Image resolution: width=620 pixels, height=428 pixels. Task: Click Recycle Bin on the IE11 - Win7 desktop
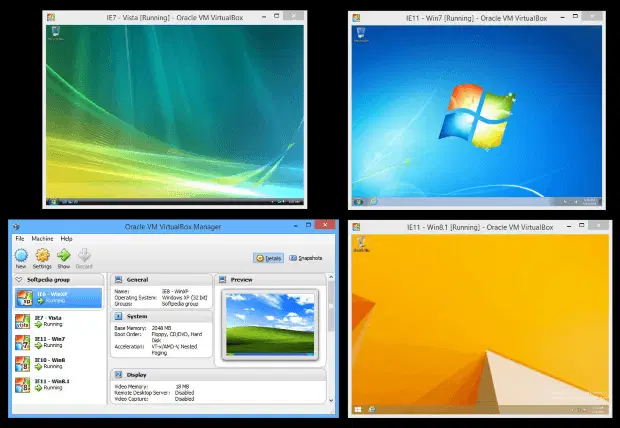point(361,34)
